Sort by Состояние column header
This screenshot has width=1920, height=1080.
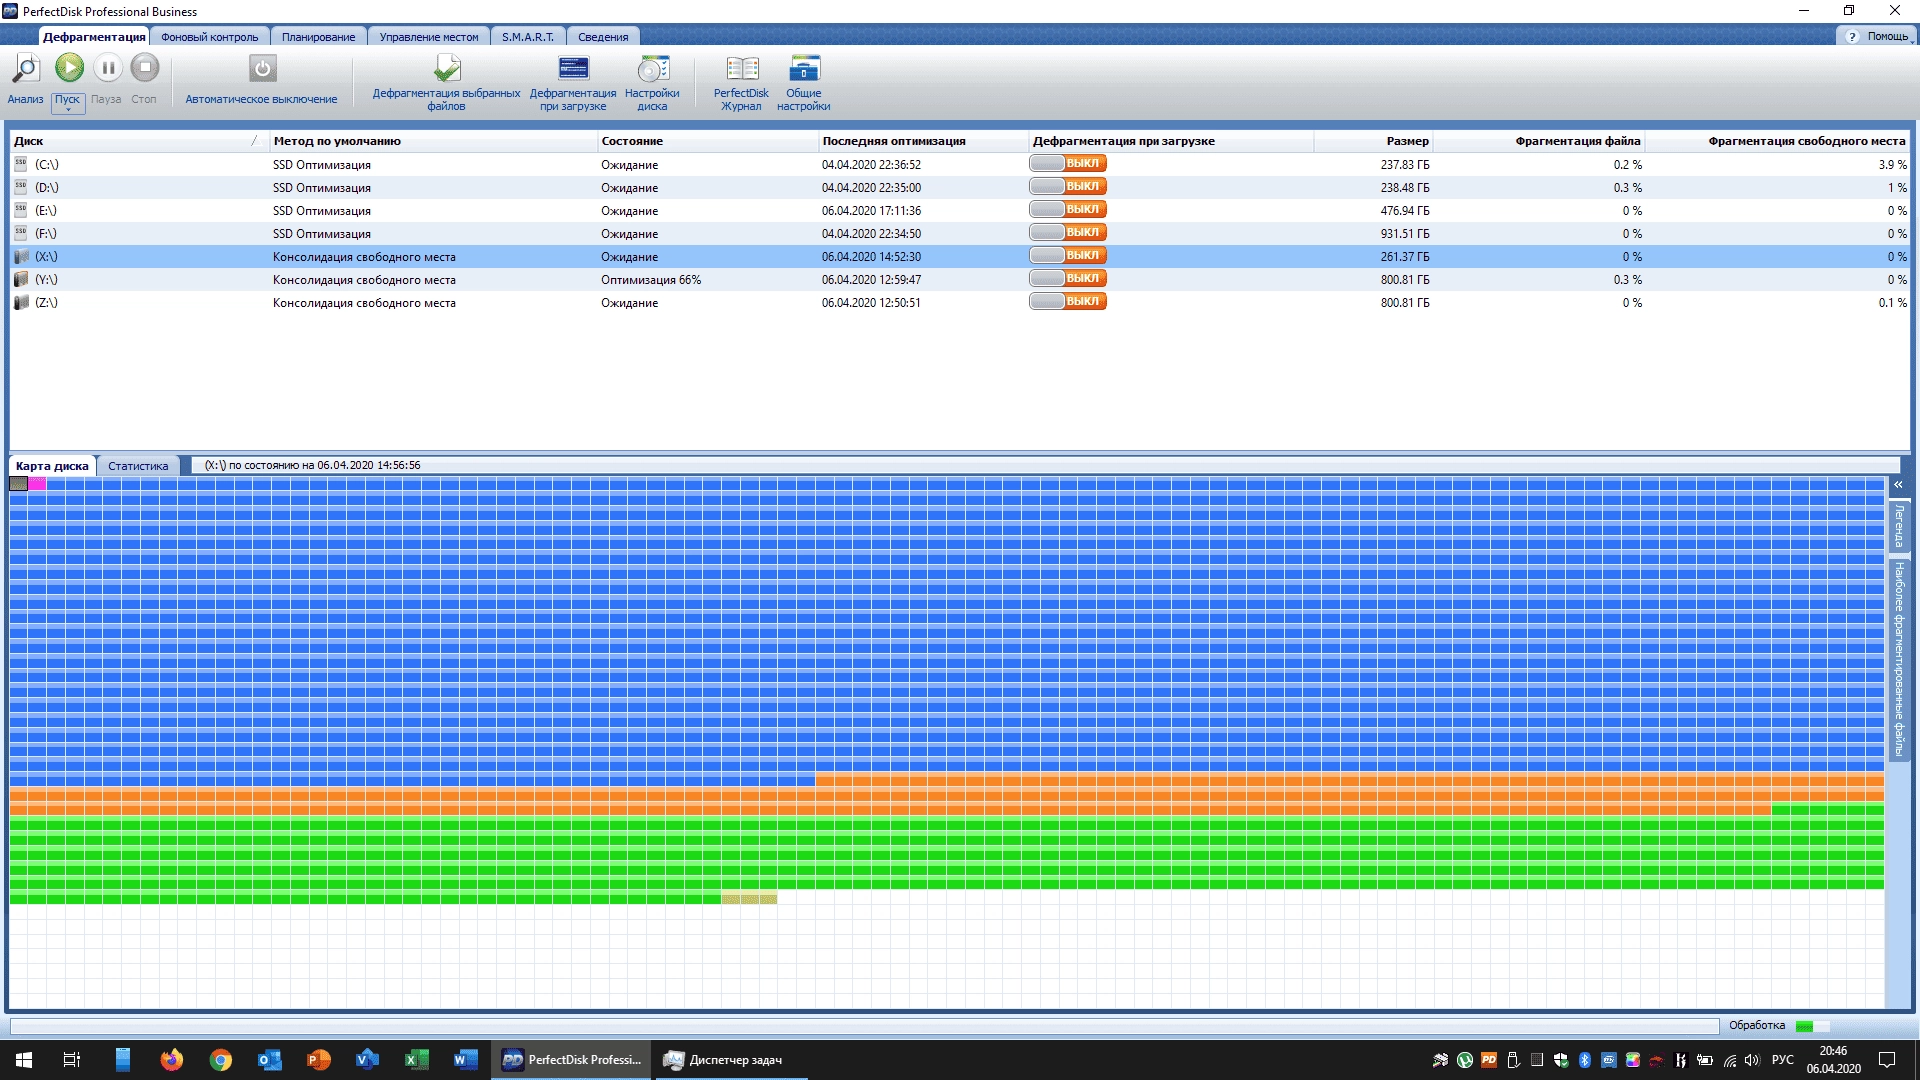[x=708, y=141]
